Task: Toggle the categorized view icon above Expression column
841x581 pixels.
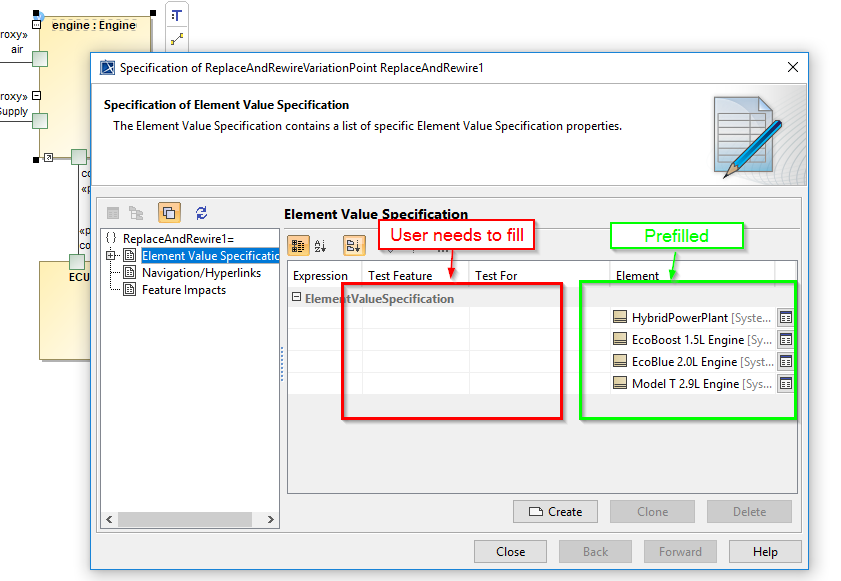Action: (x=298, y=246)
